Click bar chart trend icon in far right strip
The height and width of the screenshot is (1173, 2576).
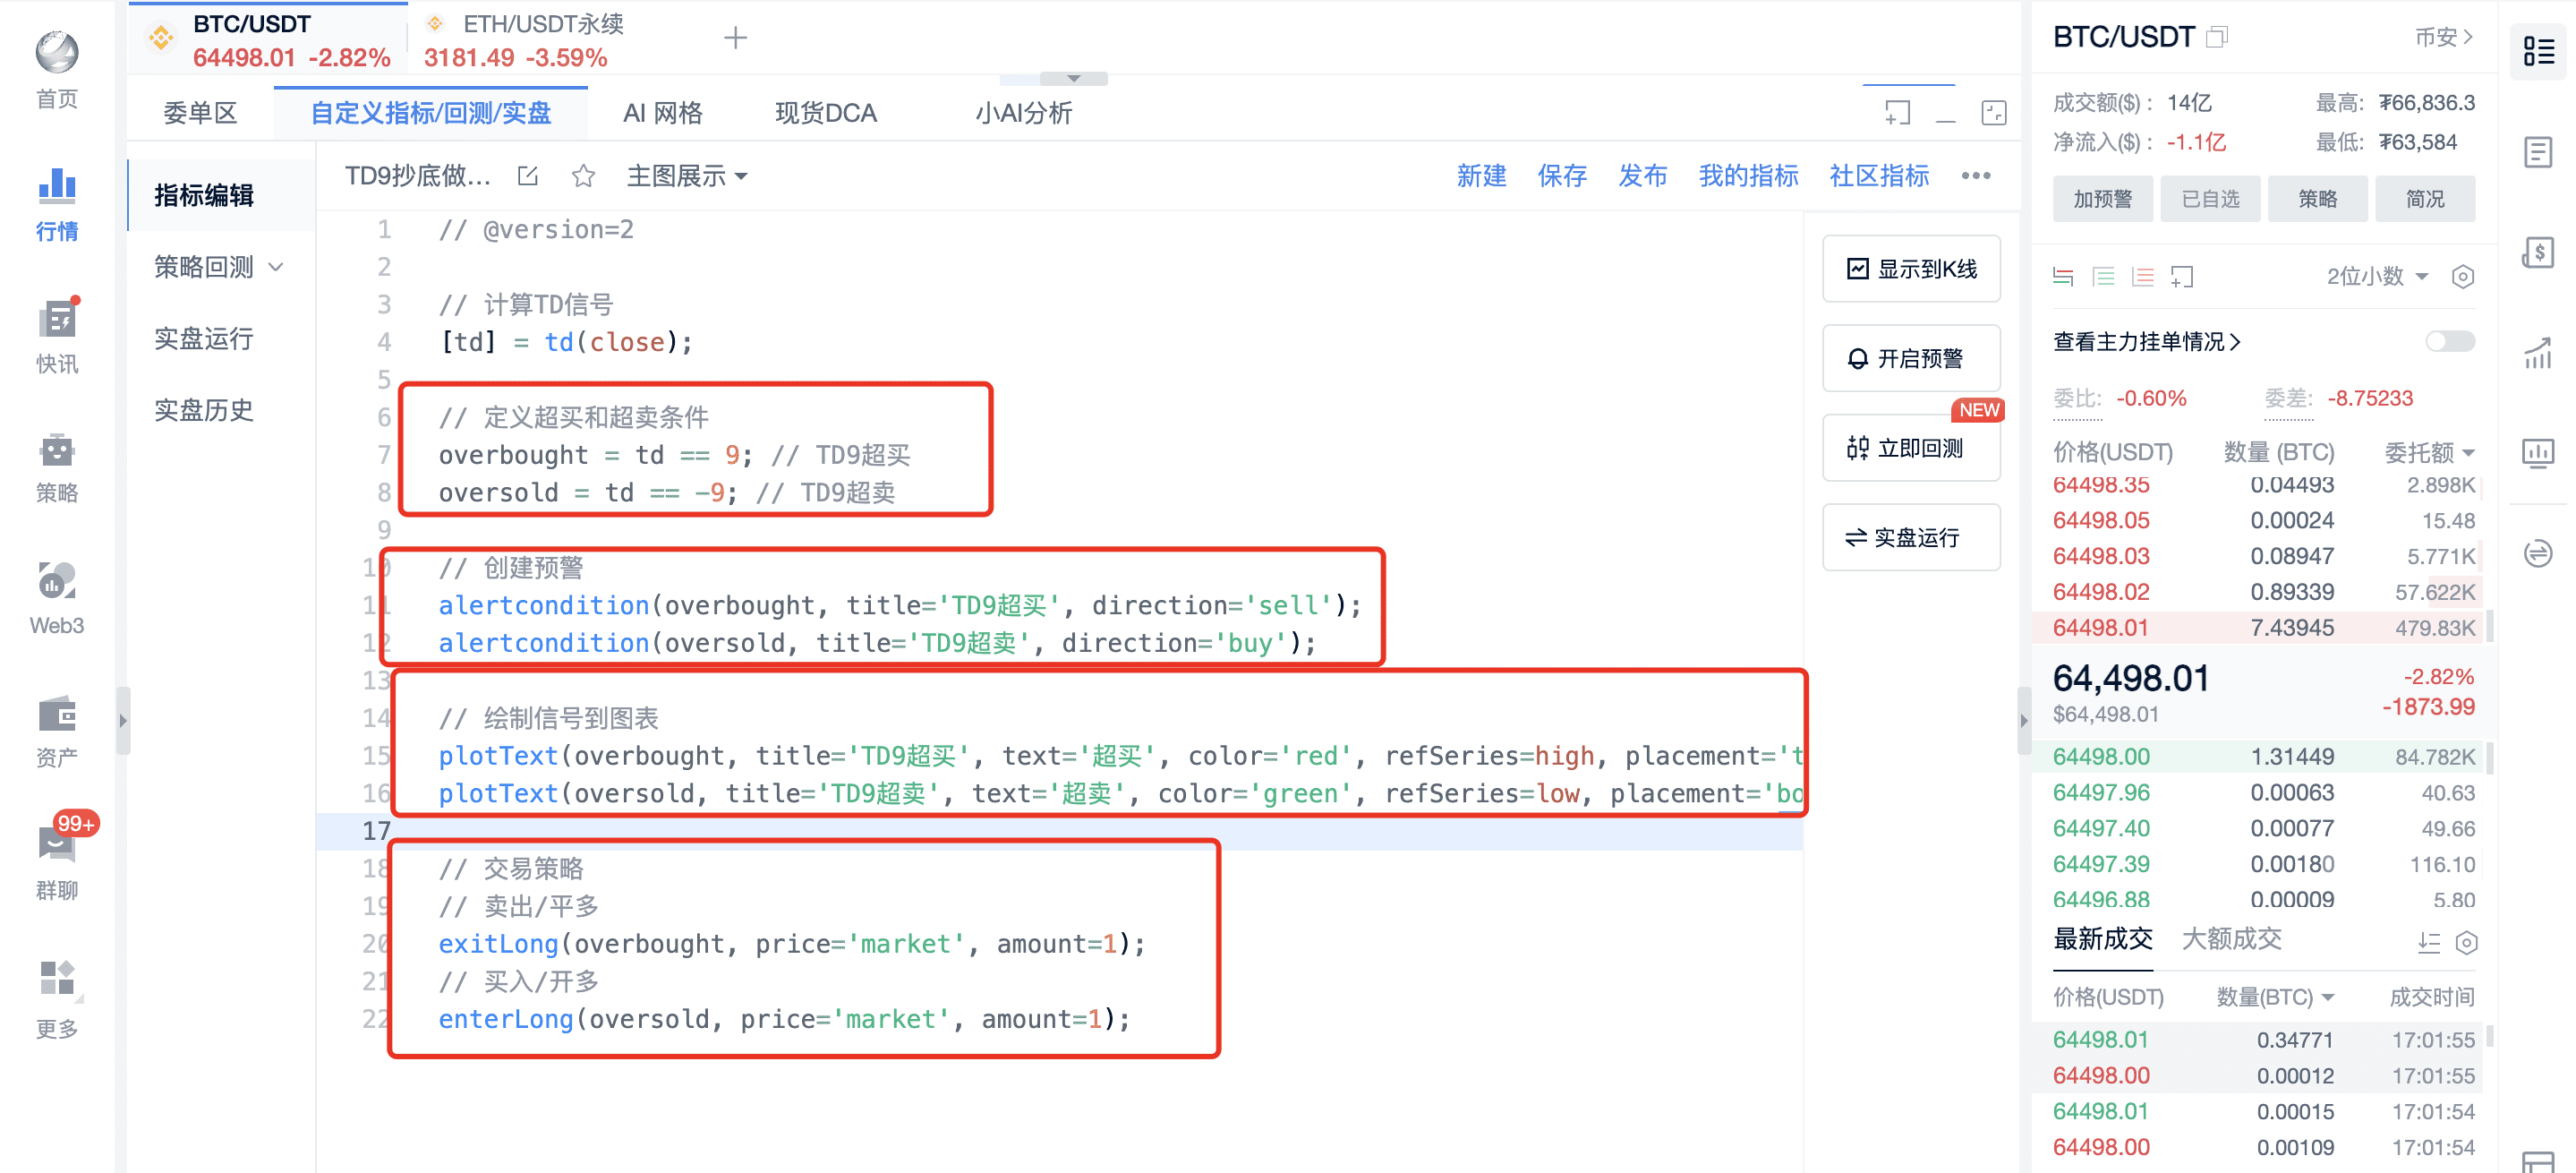click(x=2538, y=352)
